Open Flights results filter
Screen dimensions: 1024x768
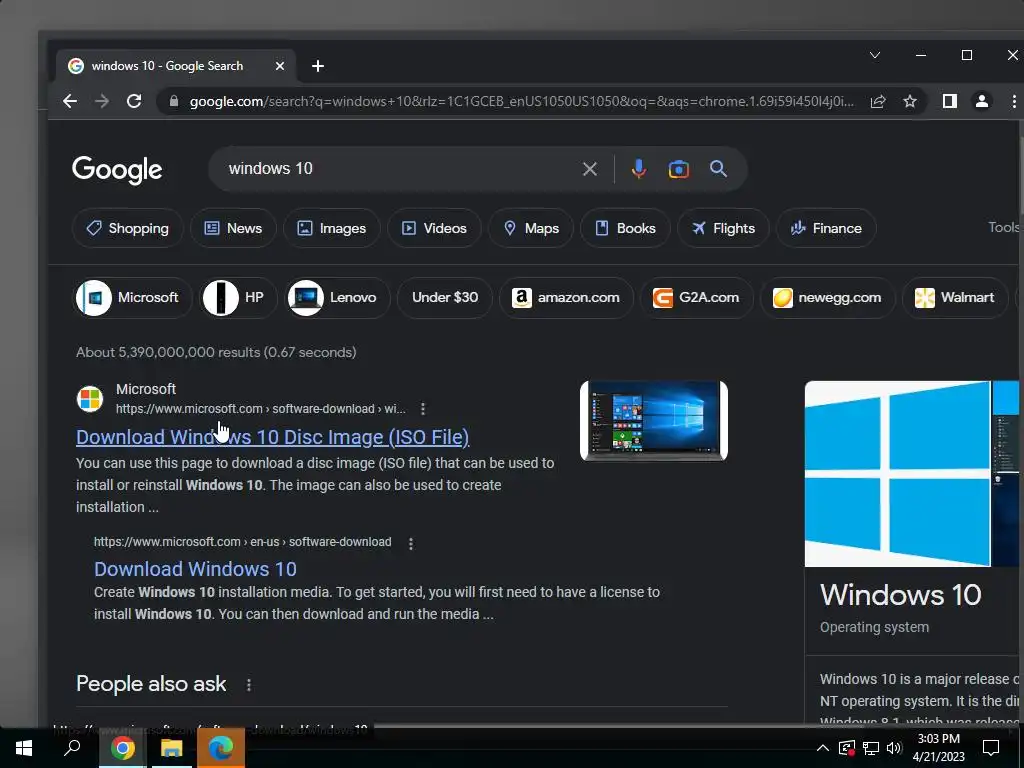coord(723,228)
